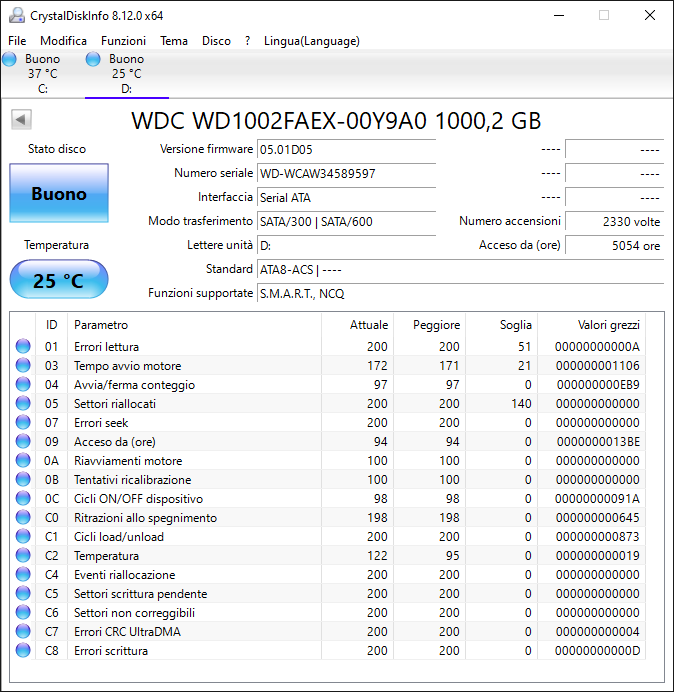Click status orb for Eventi riallocazione

[23, 574]
